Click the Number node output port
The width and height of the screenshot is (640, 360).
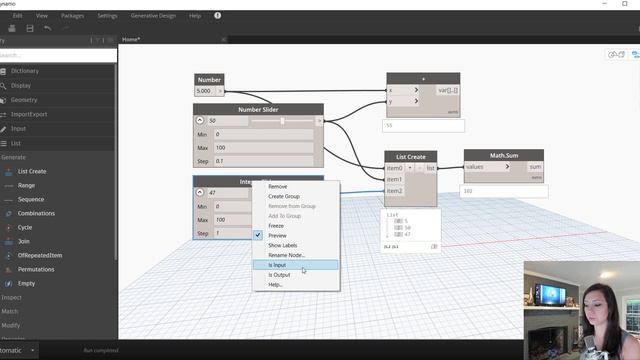220,91
